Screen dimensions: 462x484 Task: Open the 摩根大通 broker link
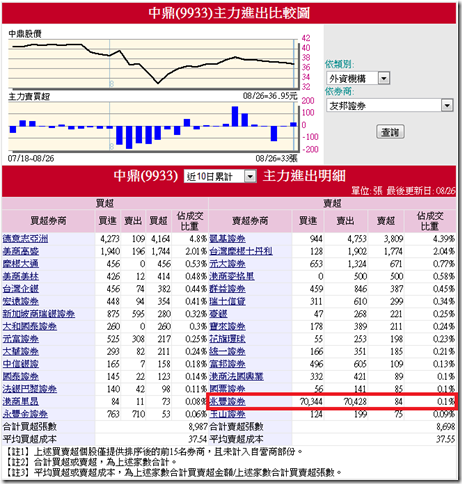(21, 264)
